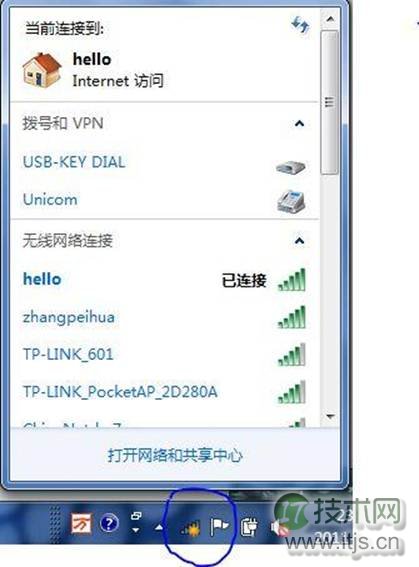Click the Unicom telephone dial-up icon
Viewport: 419px width, 567px height.
(291, 201)
